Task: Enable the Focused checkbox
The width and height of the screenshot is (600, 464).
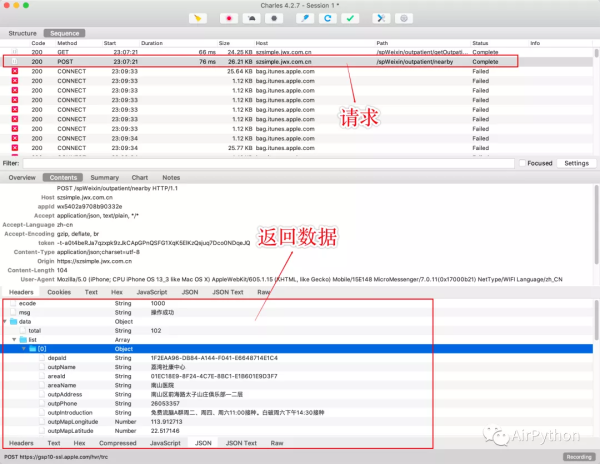Action: (x=522, y=163)
